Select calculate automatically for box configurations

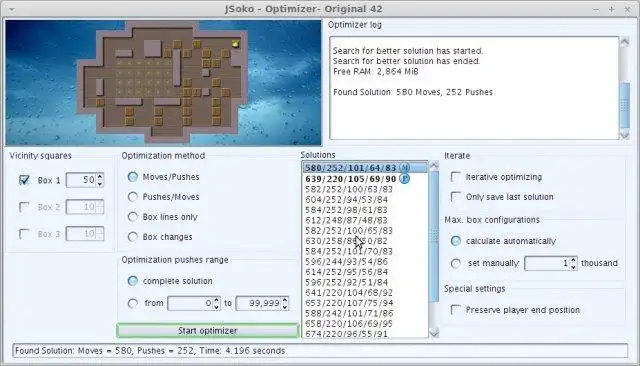pos(456,241)
